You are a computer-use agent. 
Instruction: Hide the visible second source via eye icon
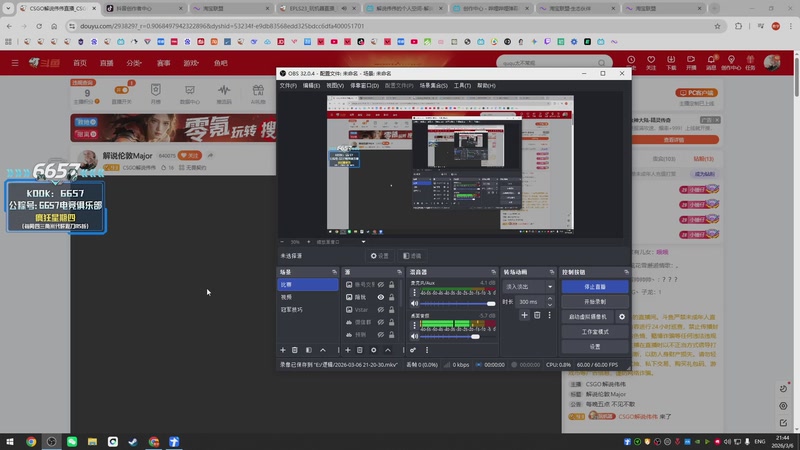click(381, 297)
